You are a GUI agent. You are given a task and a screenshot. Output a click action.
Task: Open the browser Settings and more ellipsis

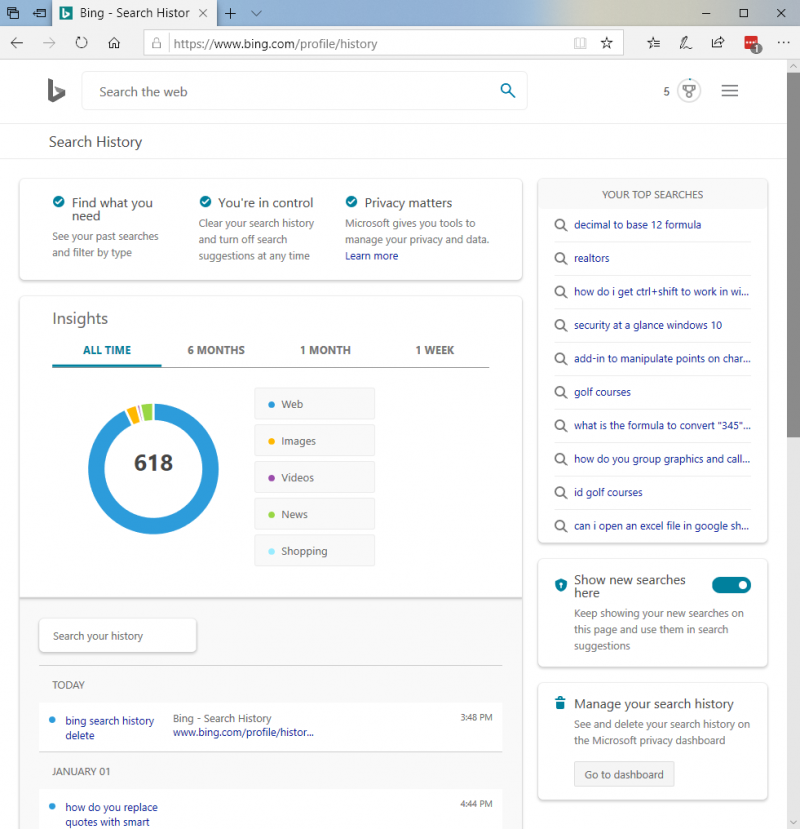coord(784,43)
